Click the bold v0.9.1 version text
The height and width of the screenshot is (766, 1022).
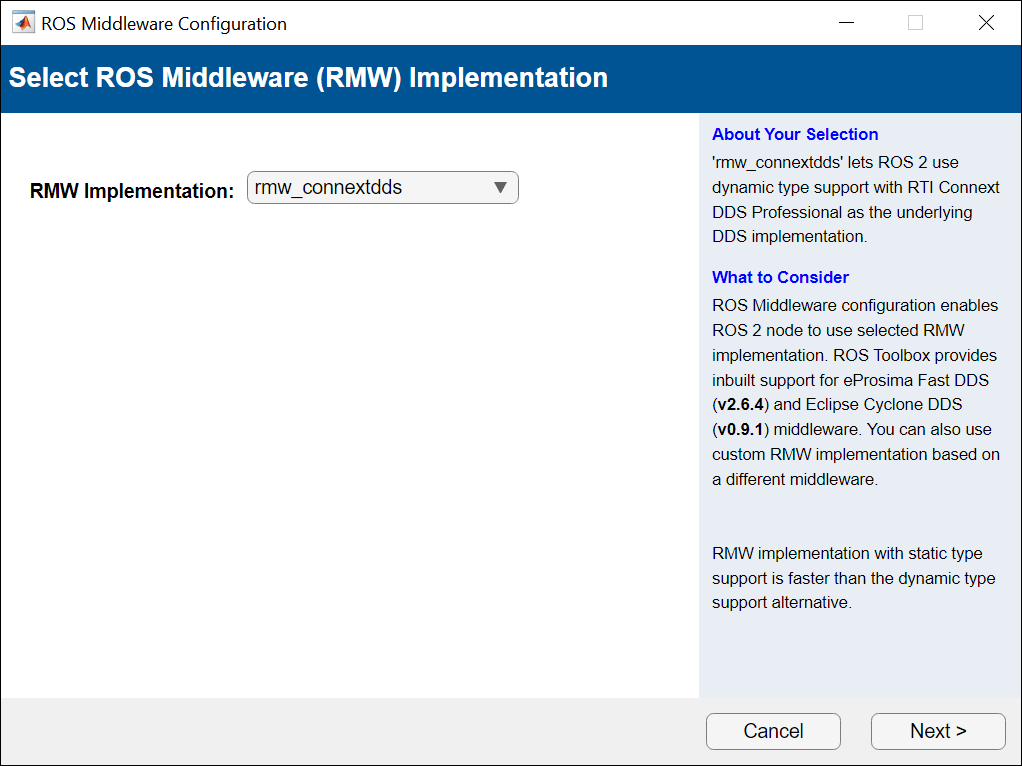click(740, 430)
